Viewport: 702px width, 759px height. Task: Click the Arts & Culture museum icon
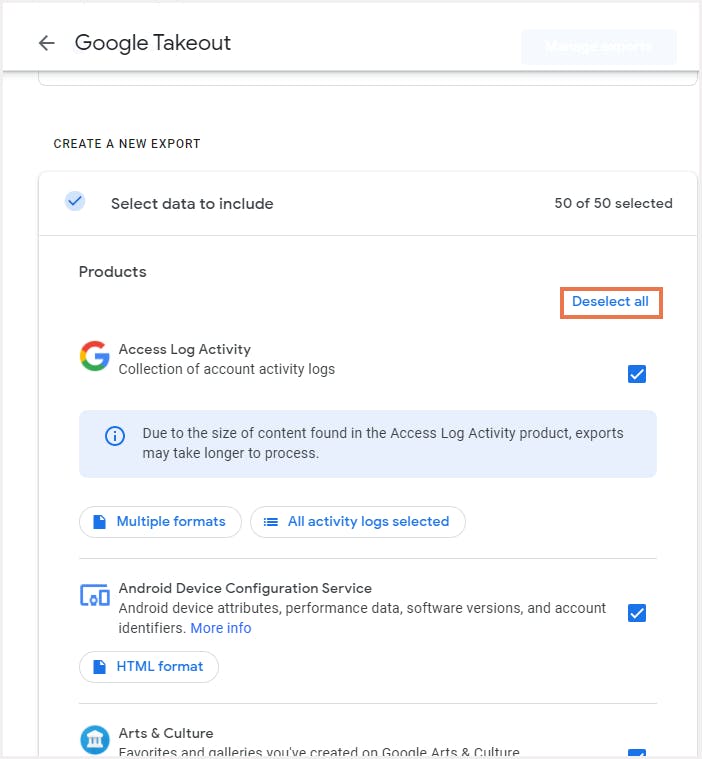(x=95, y=740)
